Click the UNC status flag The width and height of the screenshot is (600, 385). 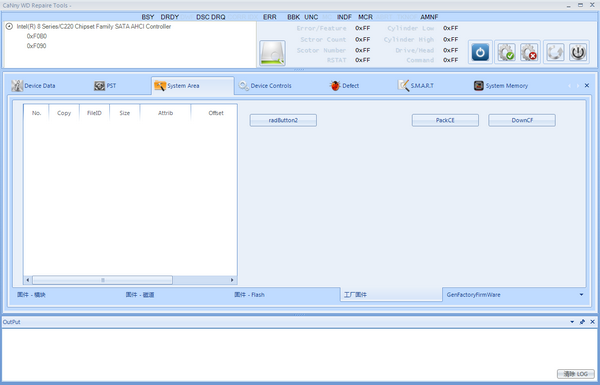coord(311,17)
